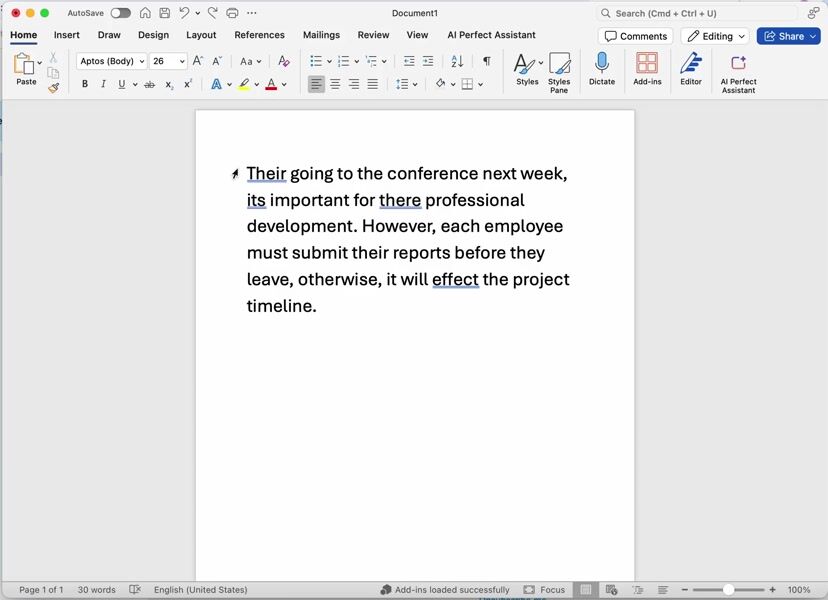Select the Format Painter brush
828x600 pixels.
coord(54,88)
